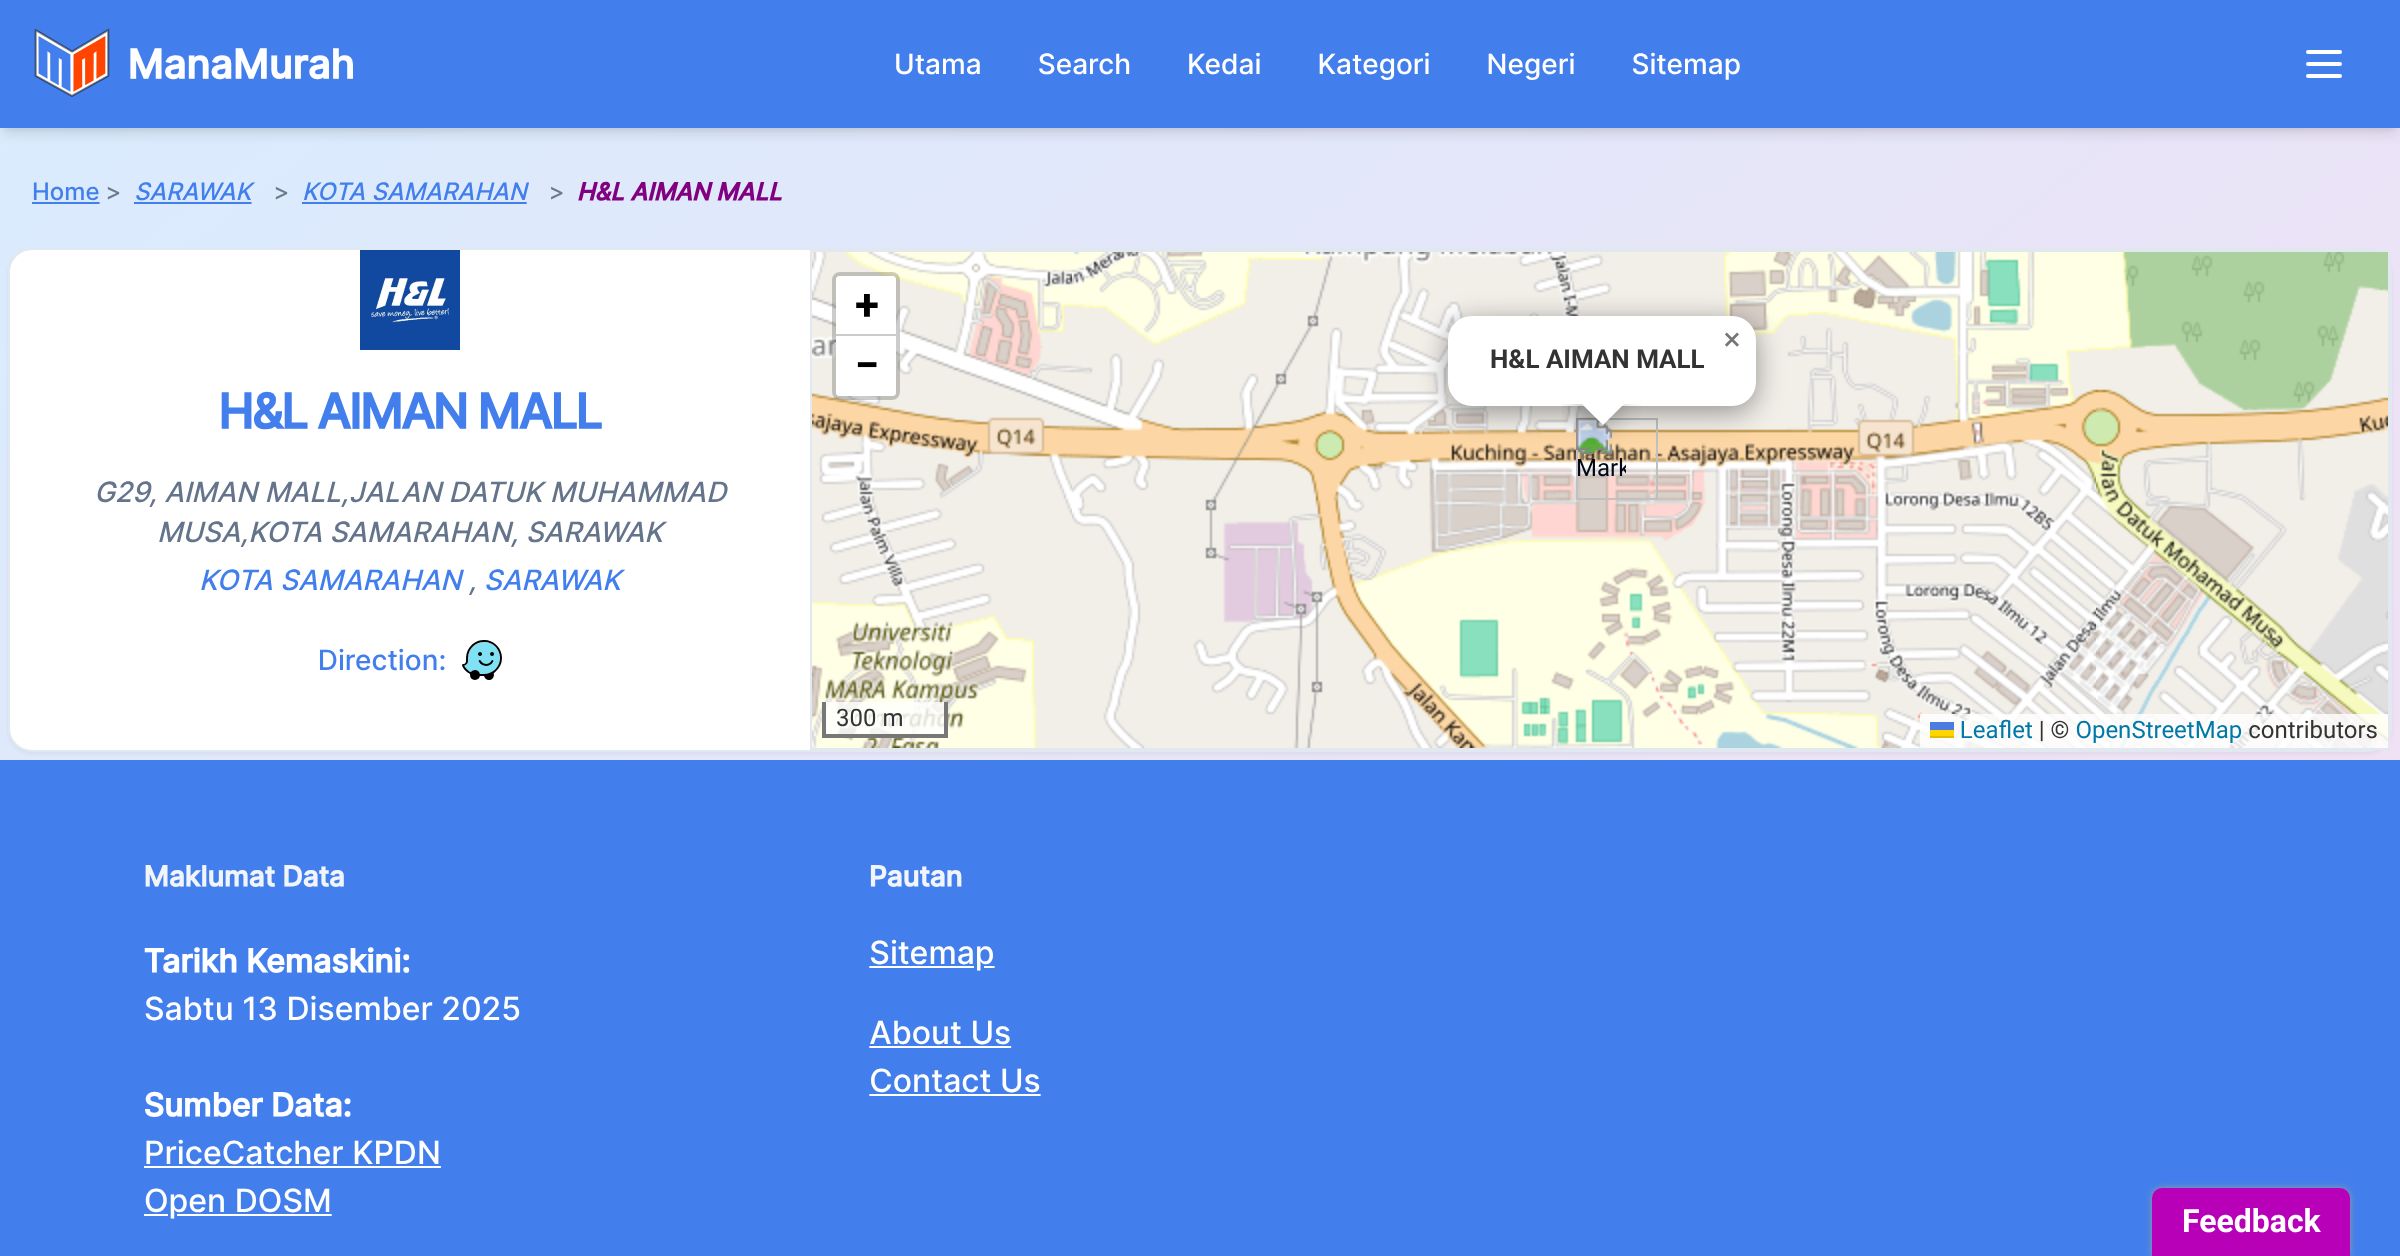Viewport: 2400px width, 1256px height.
Task: Open the Open DOSM link
Action: 238,1200
